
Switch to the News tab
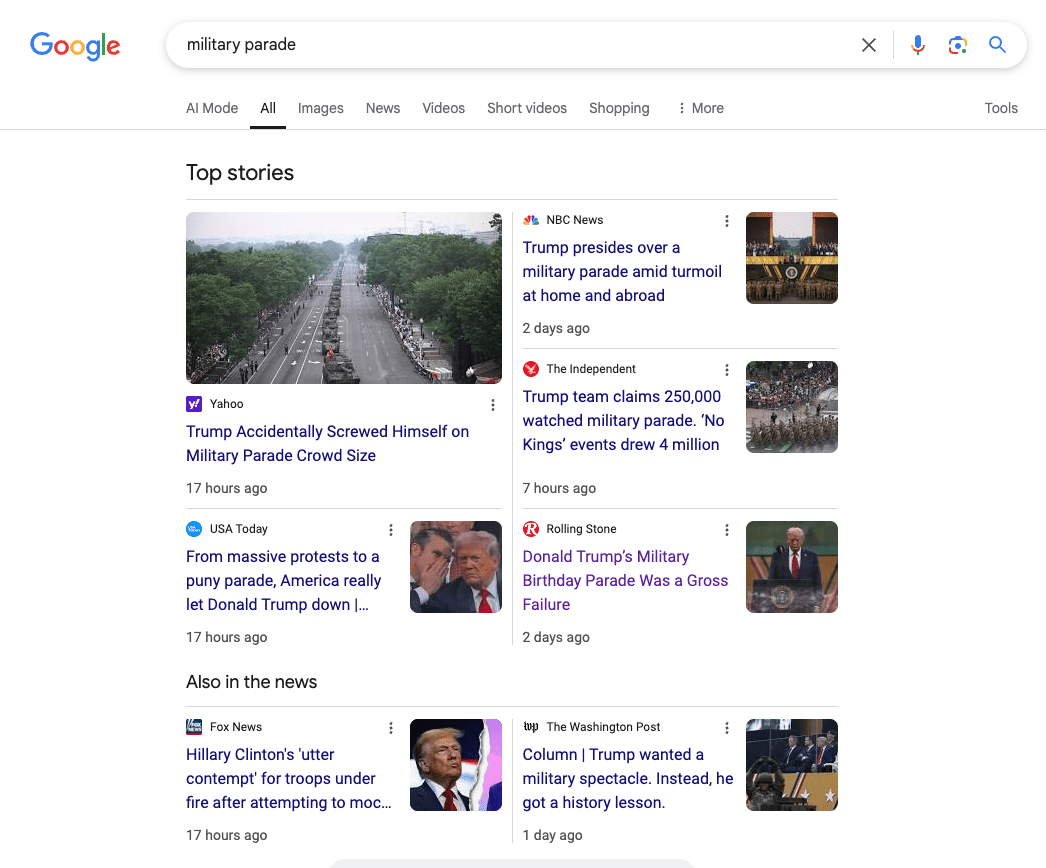pyautogui.click(x=382, y=108)
